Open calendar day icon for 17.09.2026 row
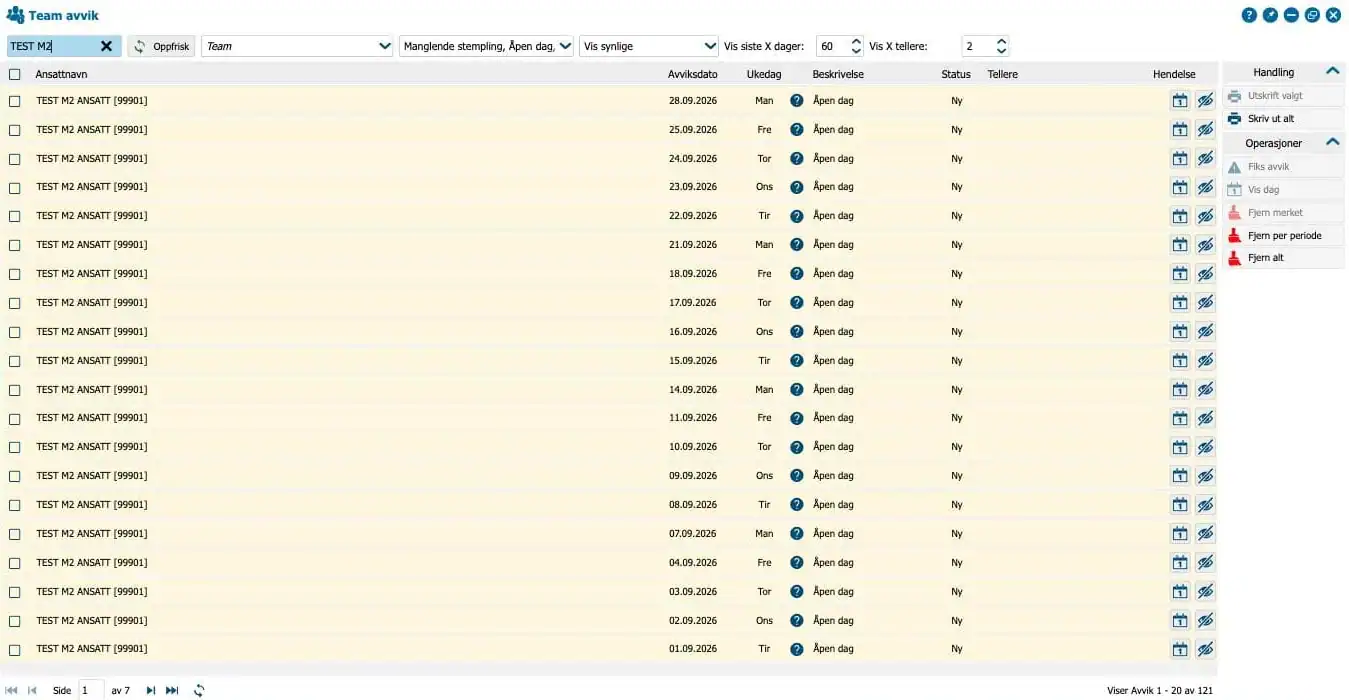This screenshot has width=1349, height=700. [x=1180, y=303]
